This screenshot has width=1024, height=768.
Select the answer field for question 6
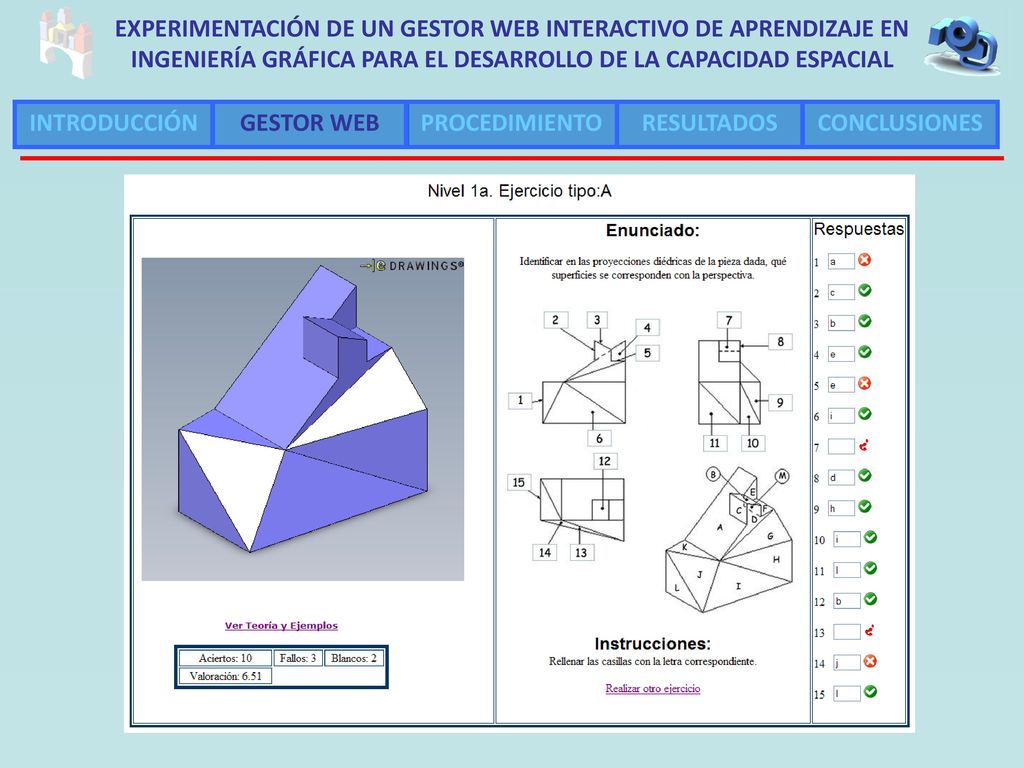[840, 416]
